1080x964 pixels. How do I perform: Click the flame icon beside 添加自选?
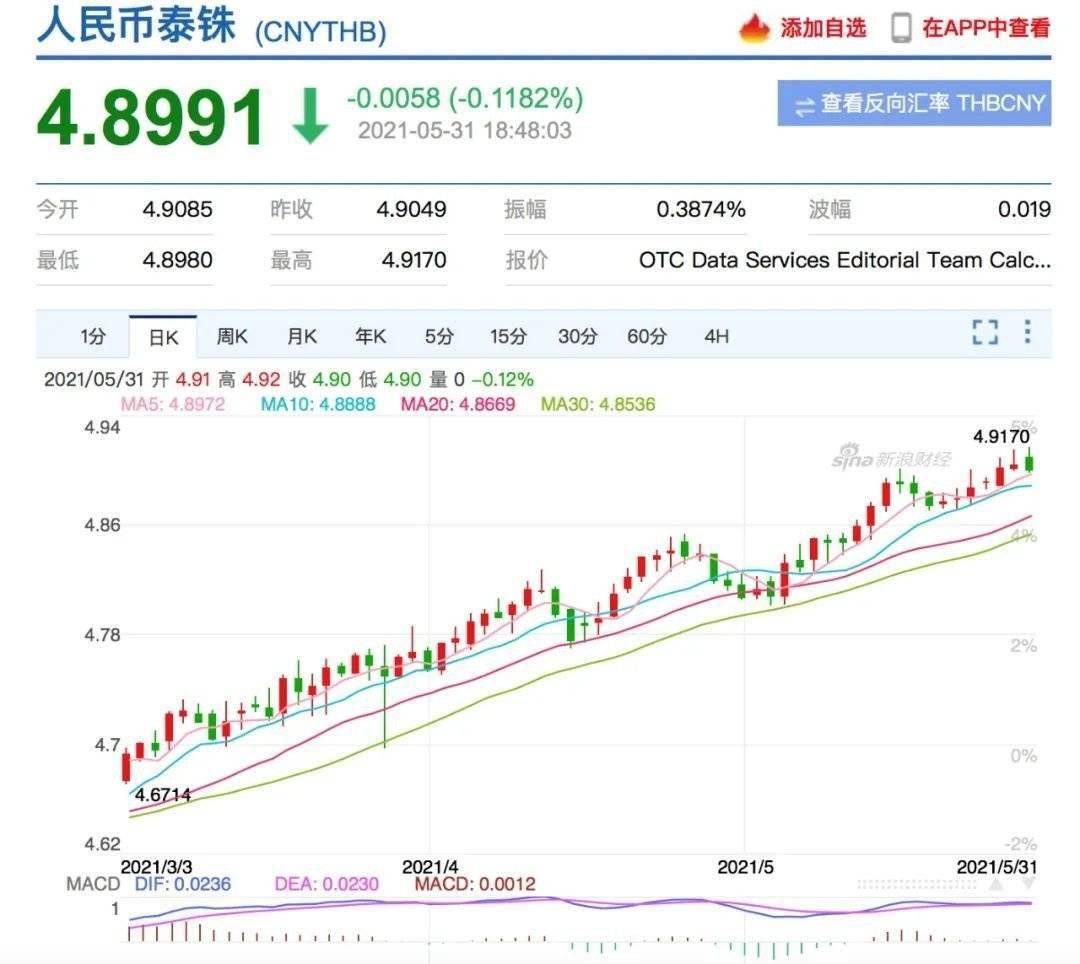[x=754, y=28]
